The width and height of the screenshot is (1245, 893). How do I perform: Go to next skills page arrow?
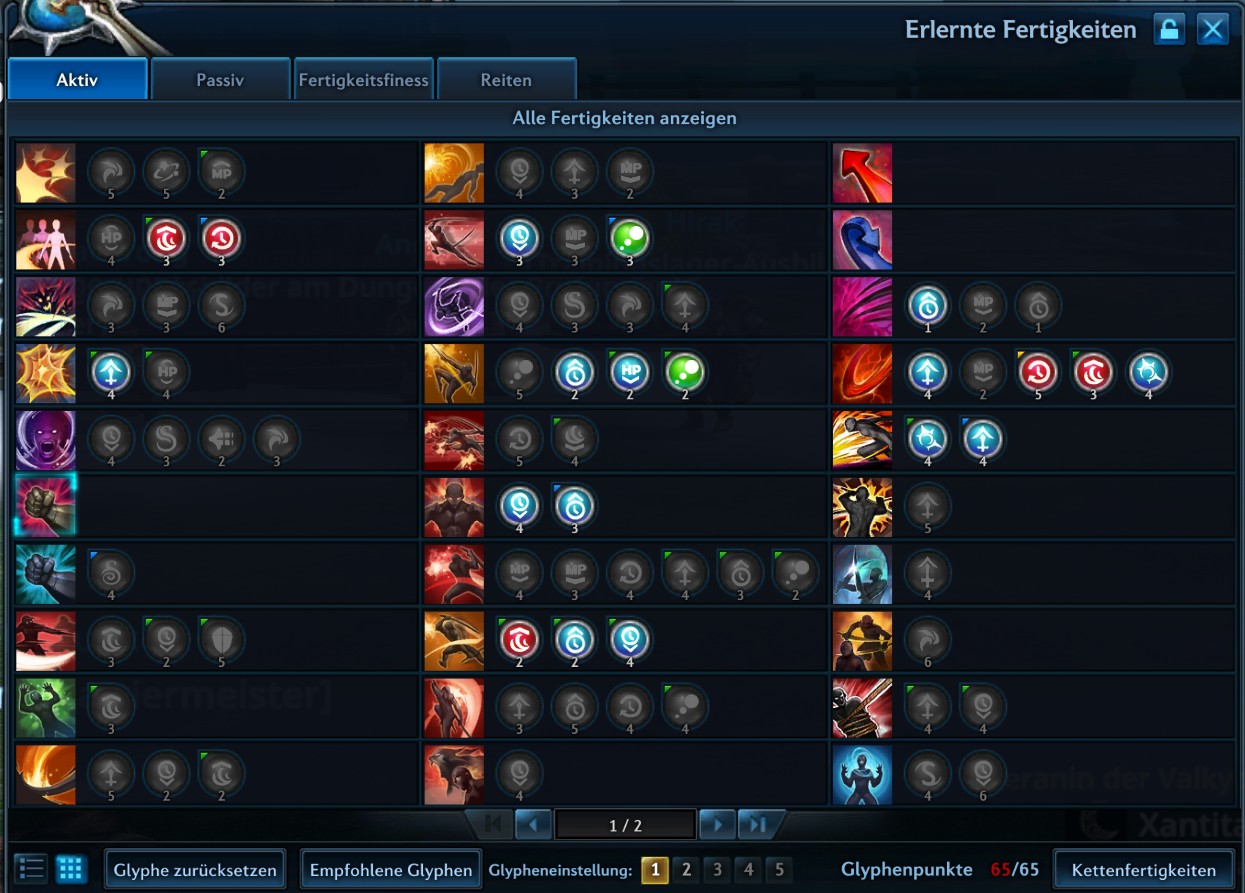(x=718, y=824)
